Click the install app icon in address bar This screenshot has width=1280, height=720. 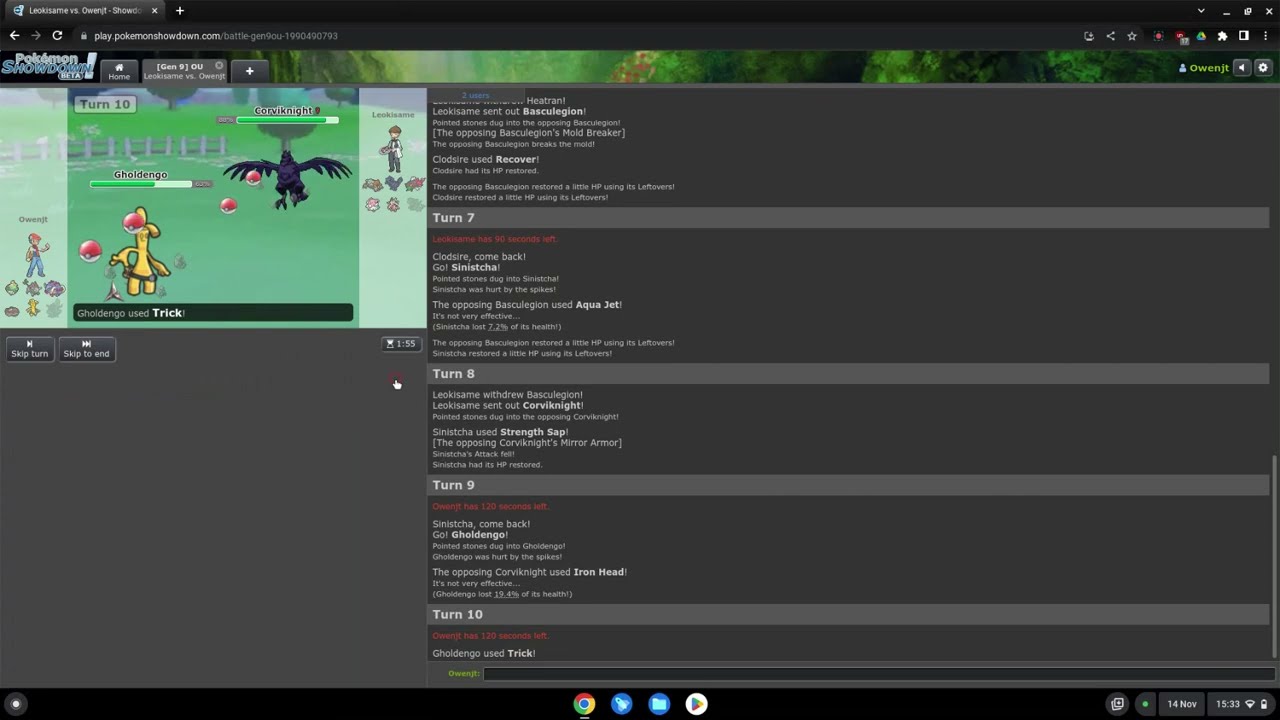(1089, 36)
